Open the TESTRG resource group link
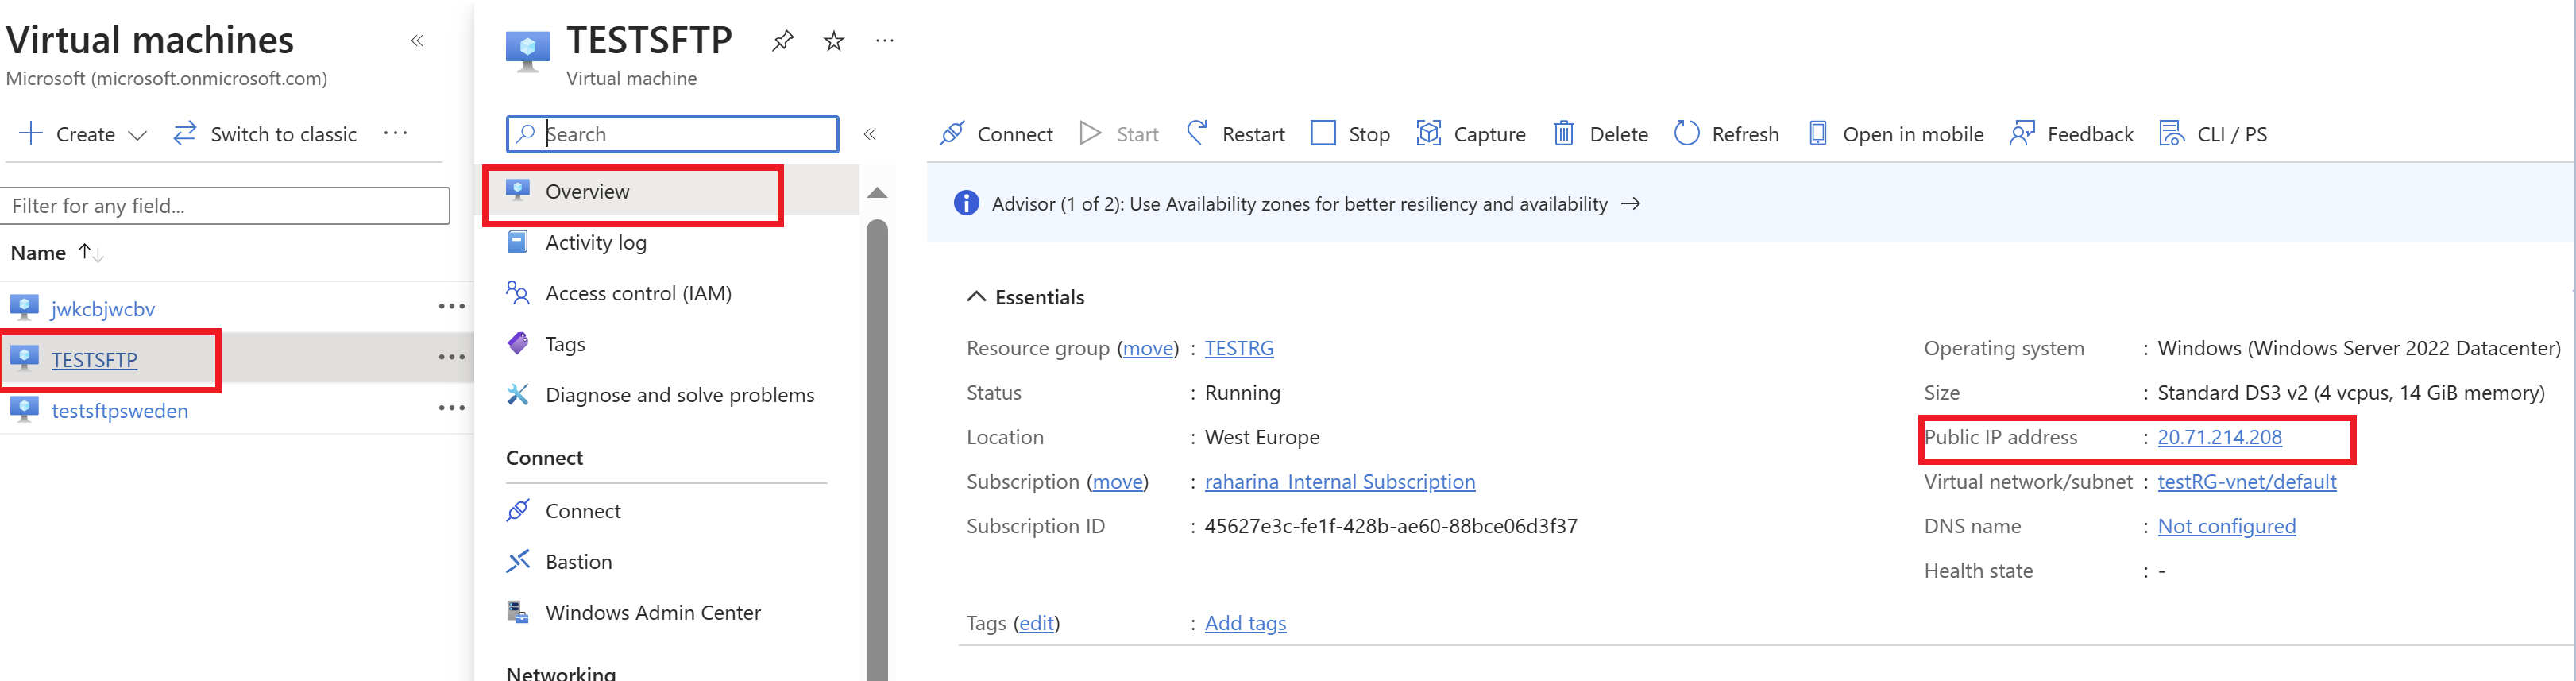Viewport: 2576px width, 681px height. coord(1238,348)
